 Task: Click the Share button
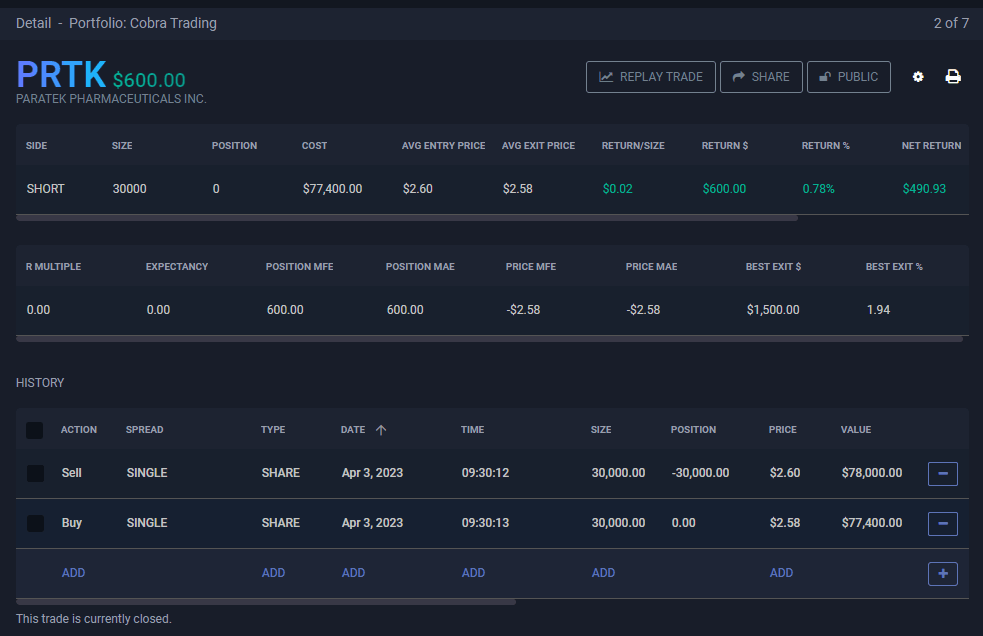pos(760,77)
